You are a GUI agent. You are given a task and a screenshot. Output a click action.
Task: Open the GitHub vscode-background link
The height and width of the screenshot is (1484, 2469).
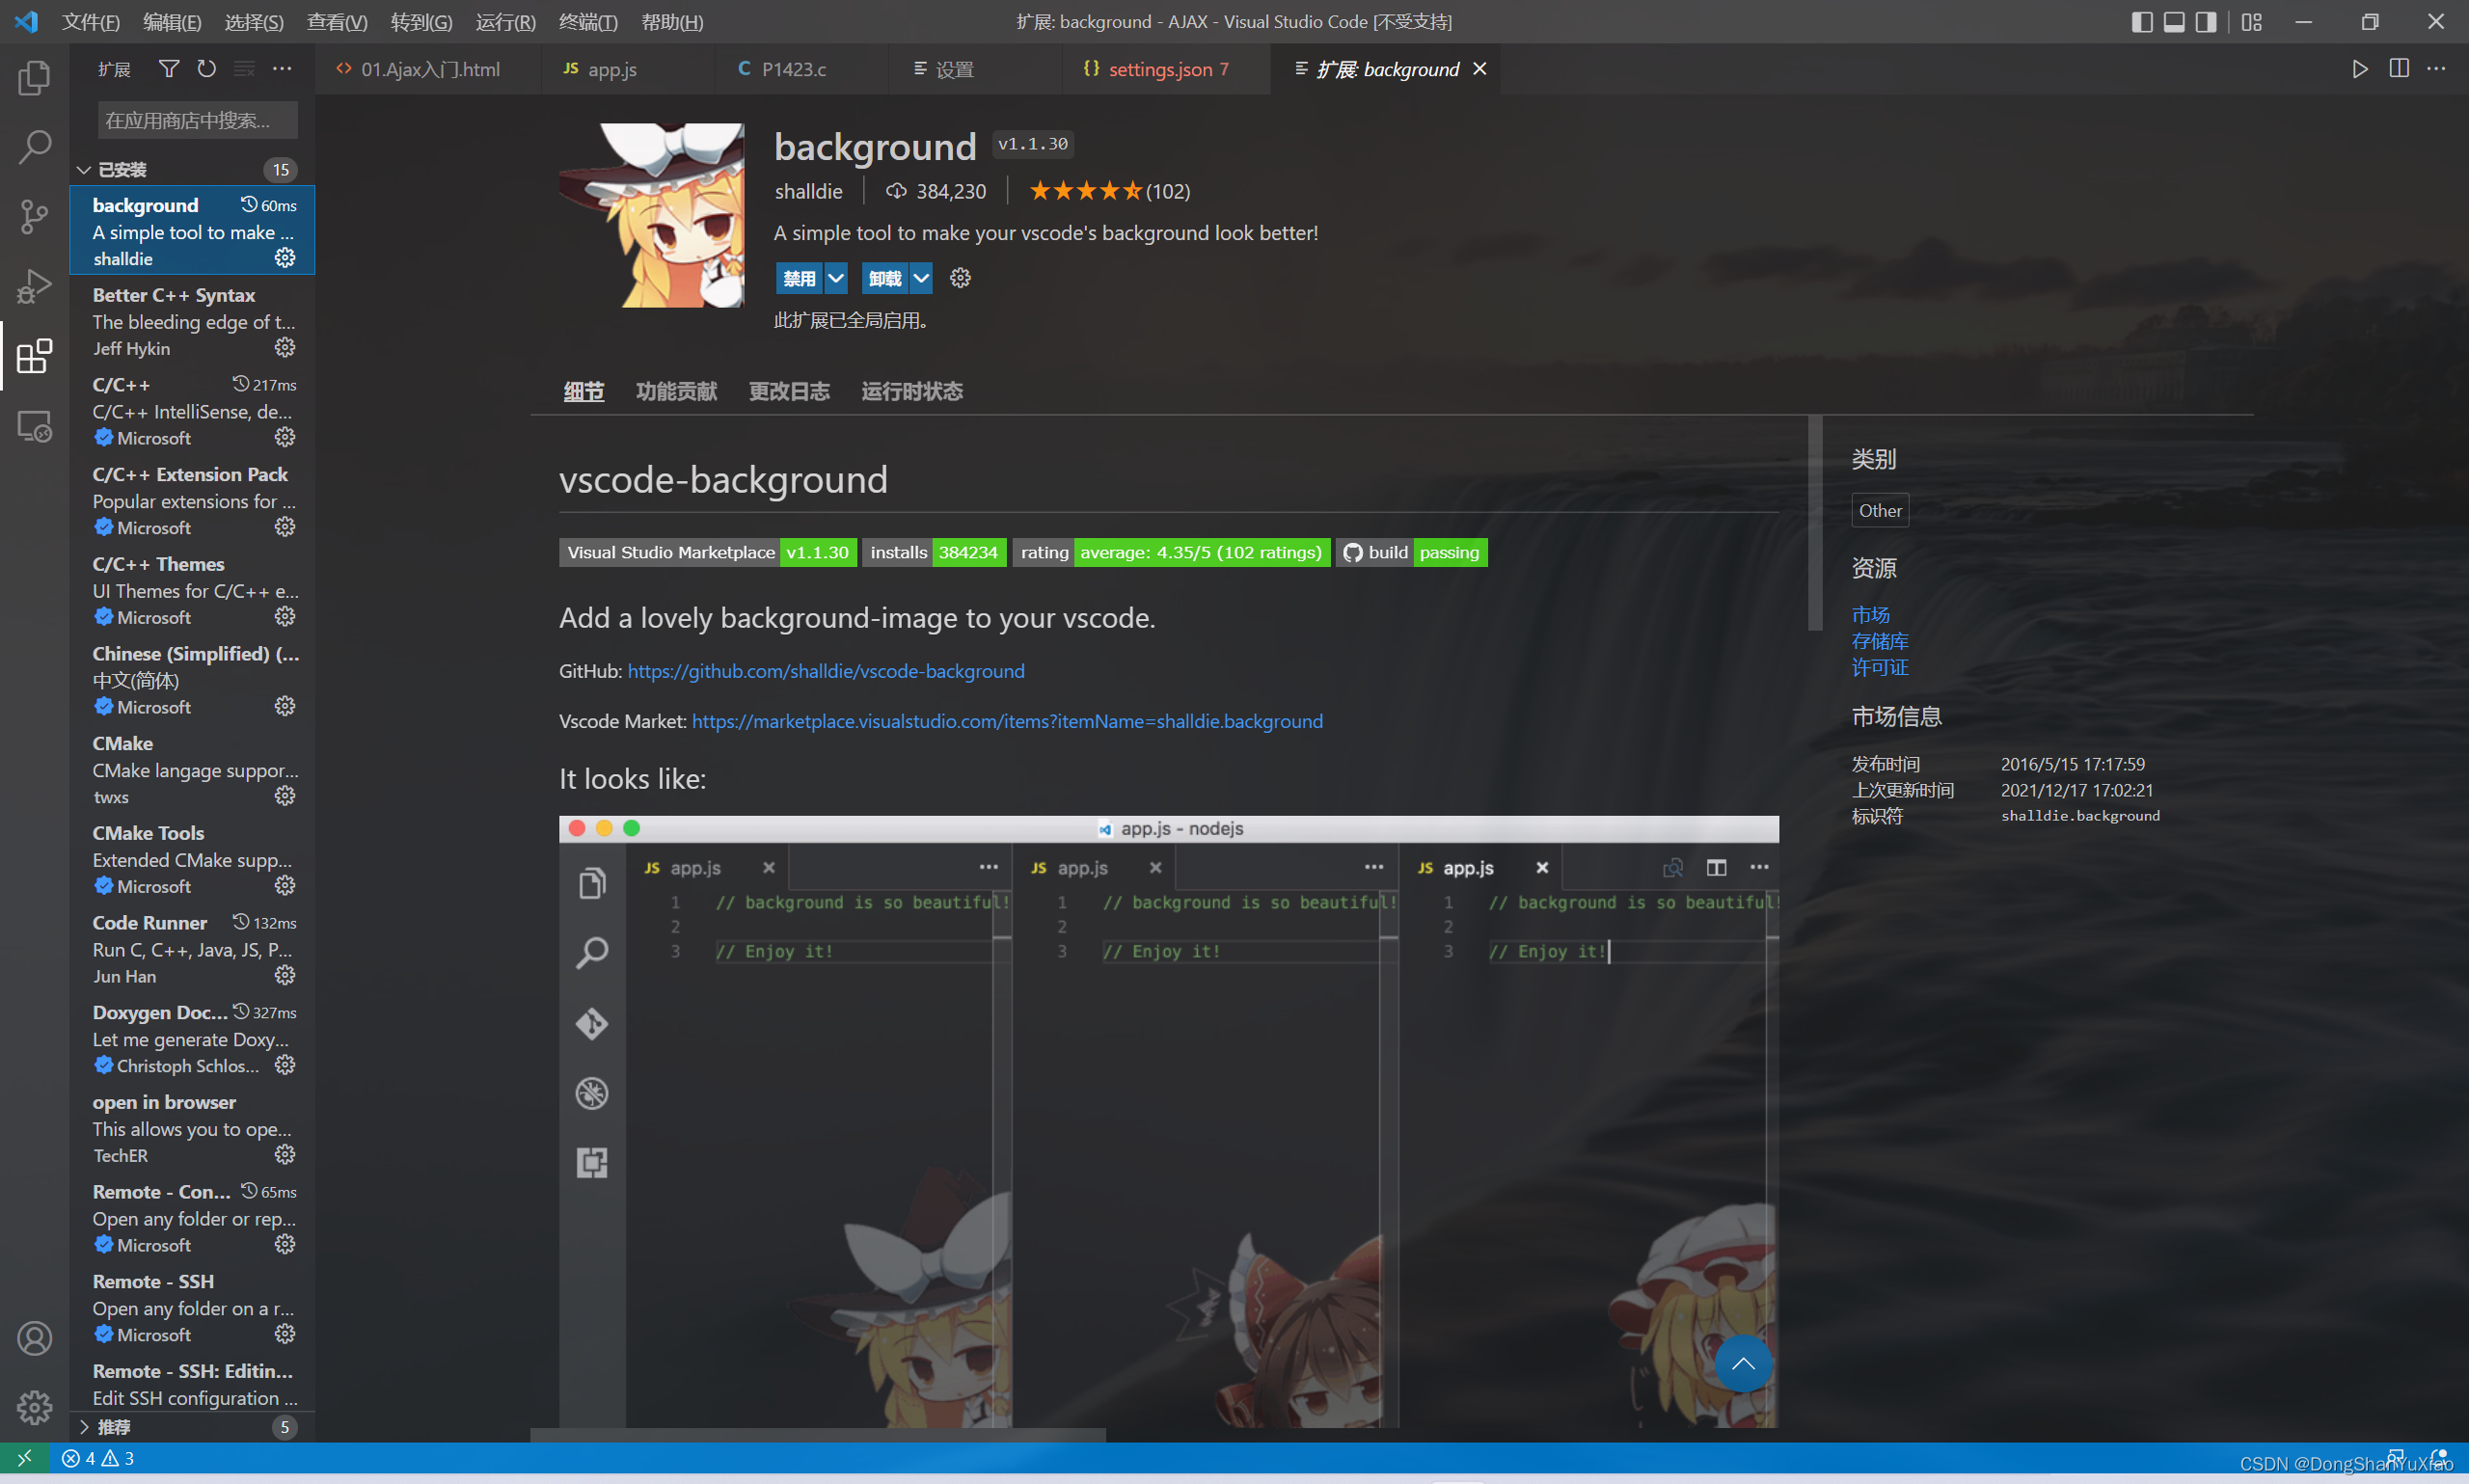tap(825, 671)
